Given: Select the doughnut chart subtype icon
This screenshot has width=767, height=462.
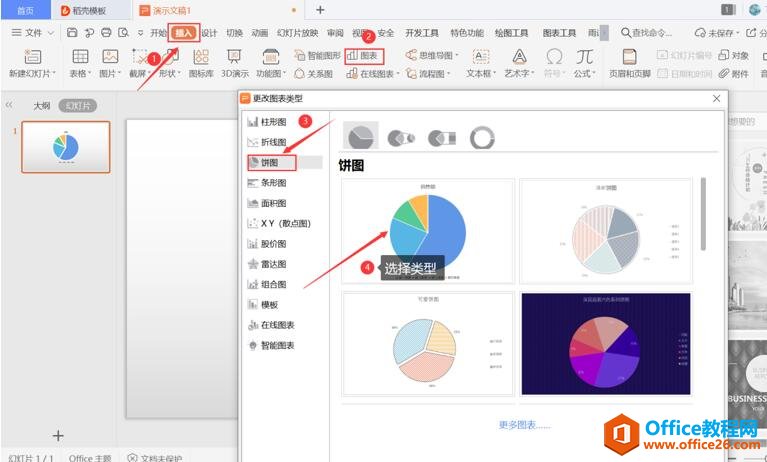Looking at the screenshot, I should 482,138.
